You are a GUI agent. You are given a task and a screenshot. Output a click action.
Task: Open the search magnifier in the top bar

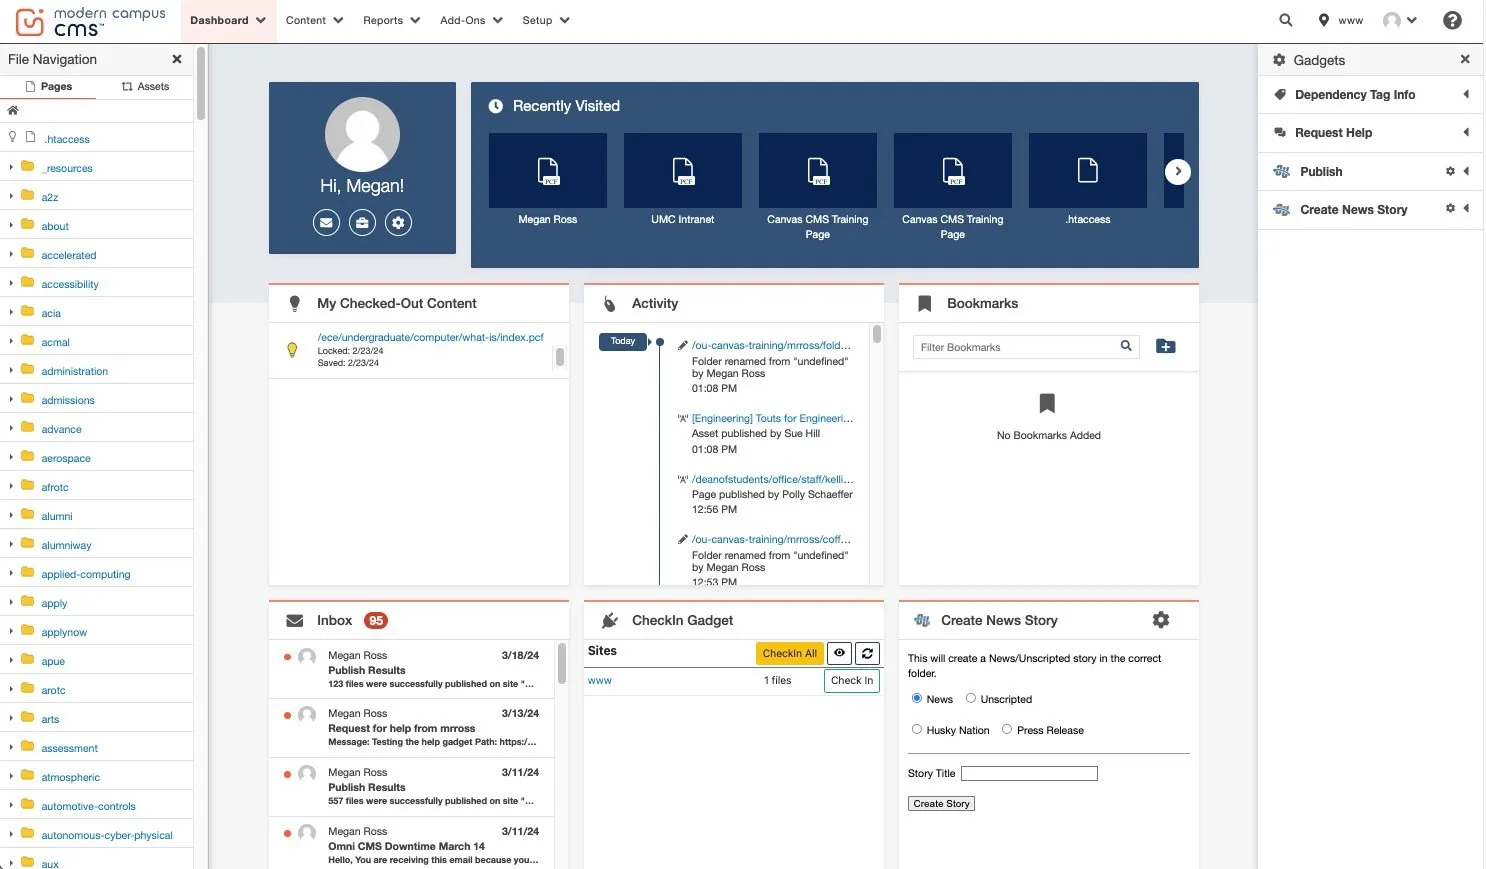pyautogui.click(x=1284, y=19)
